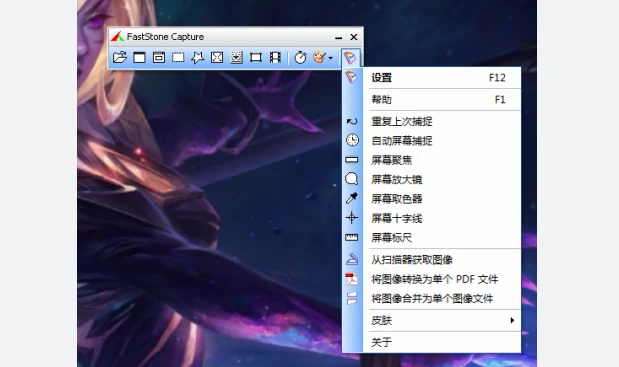619x367 pixels.
Task: Click the PDF icon in the menu
Action: tap(352, 279)
